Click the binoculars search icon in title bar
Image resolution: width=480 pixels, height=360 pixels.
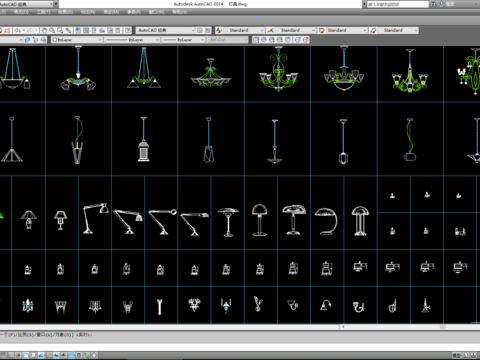click(x=433, y=4)
